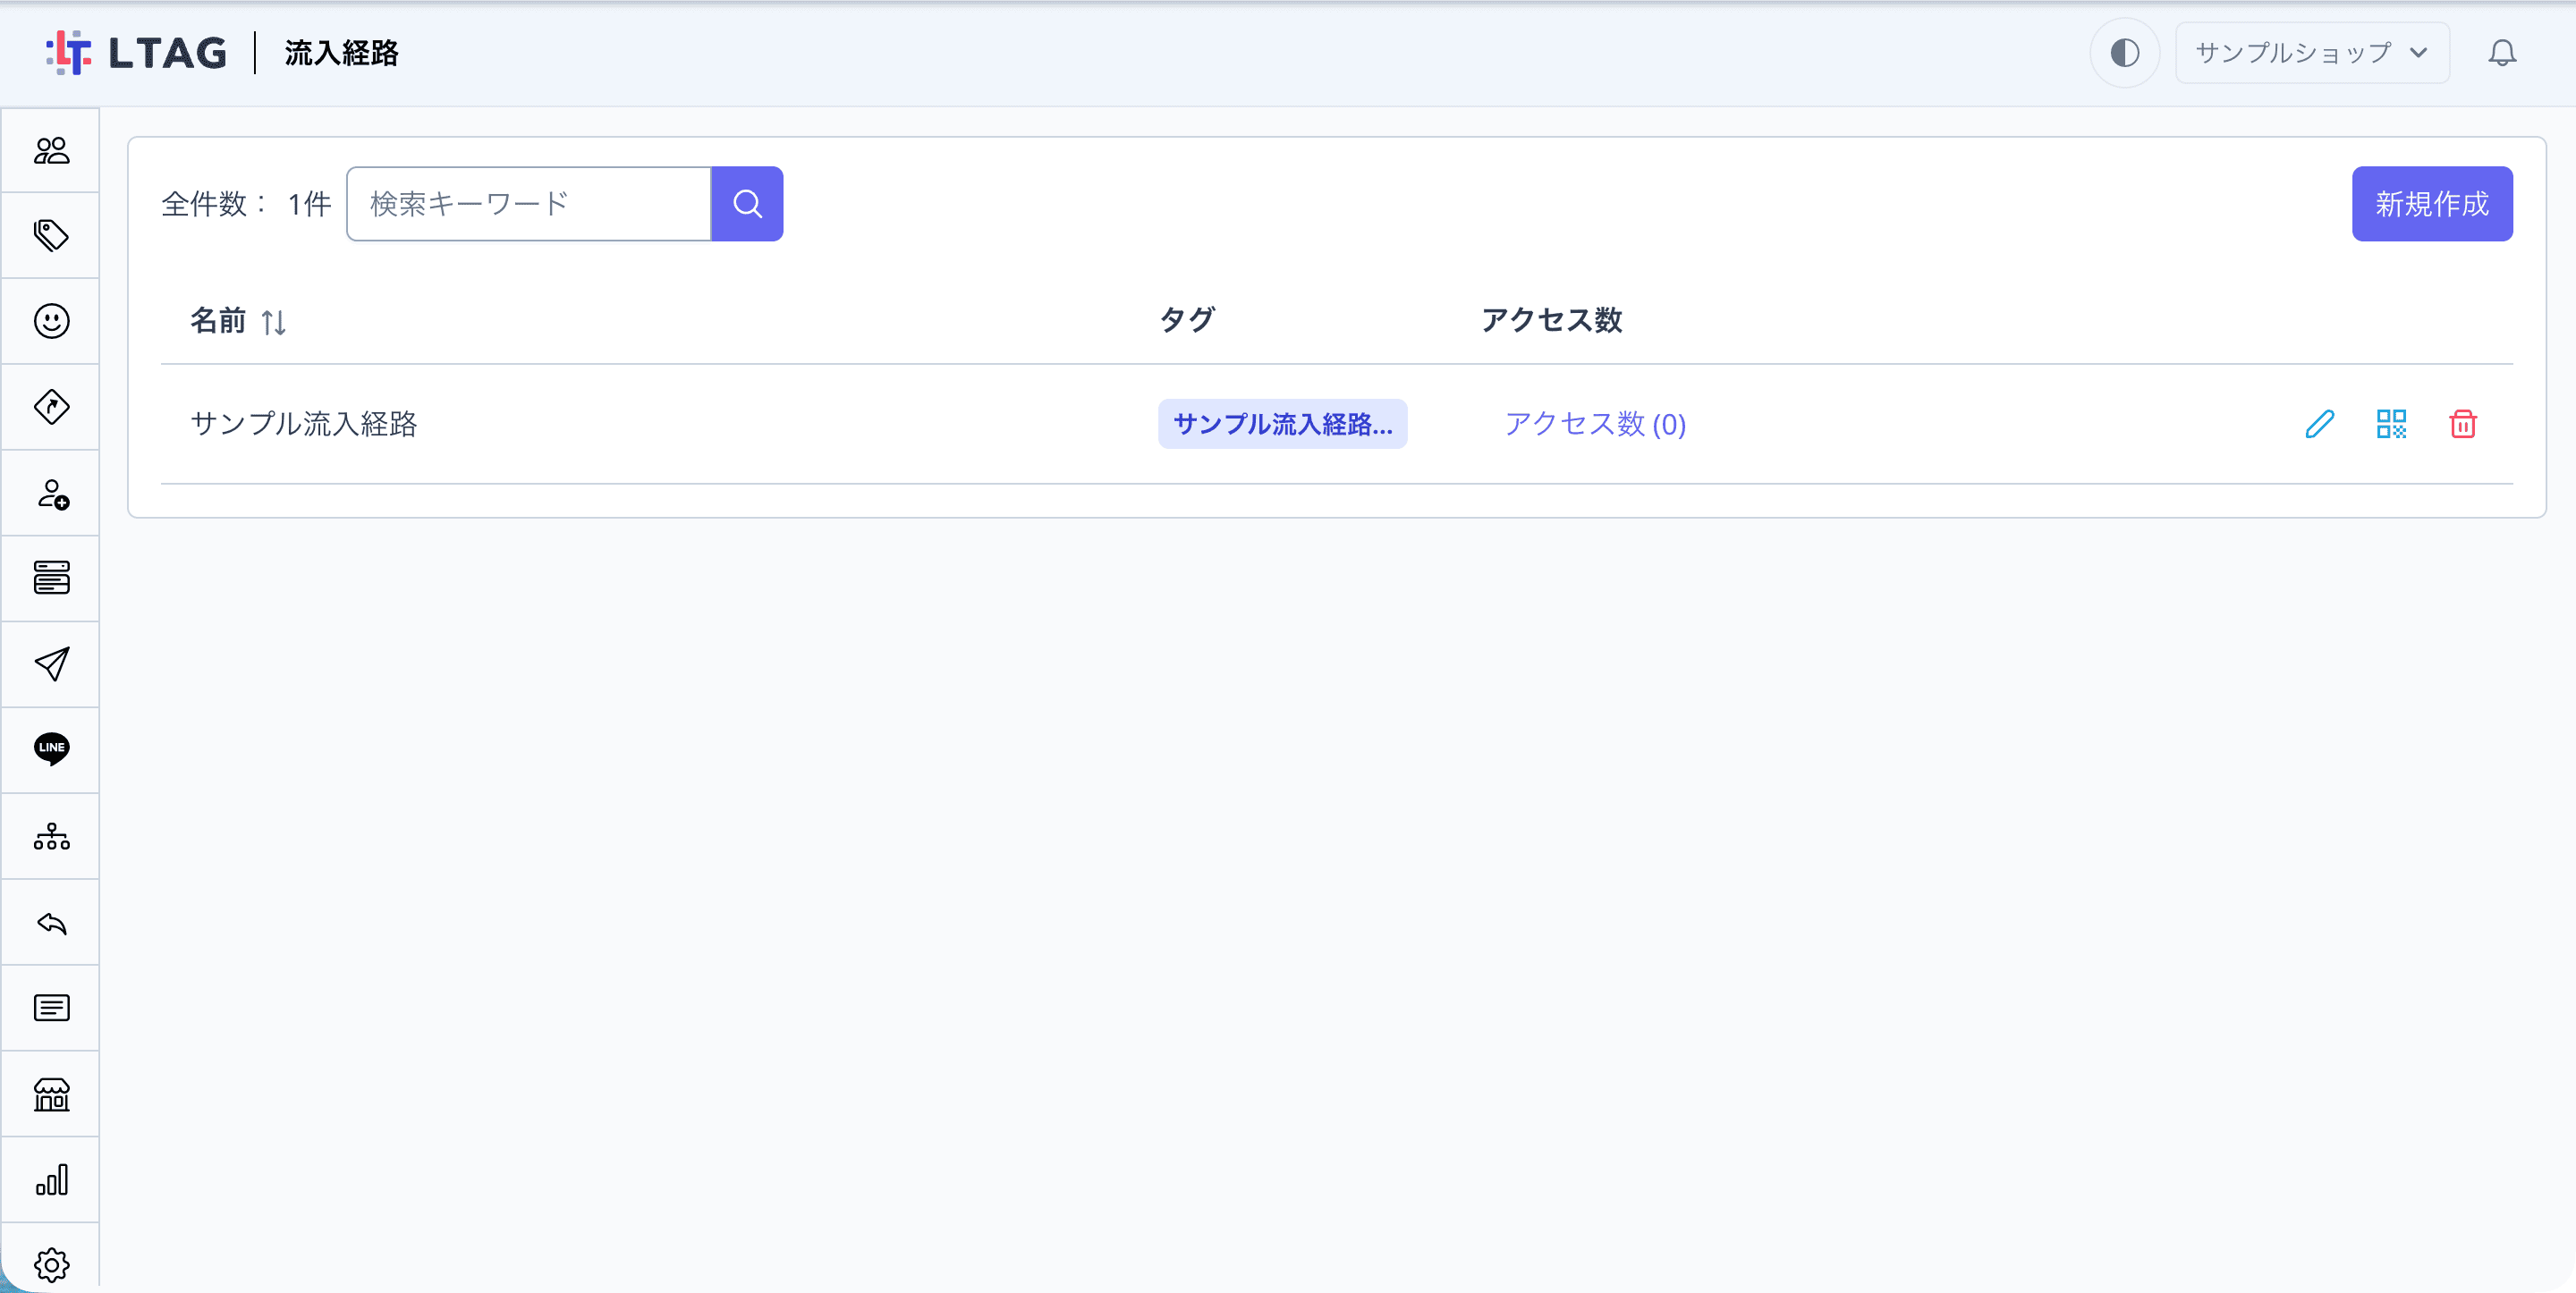Open the smiley face sidebar icon
2576x1293 pixels.
tap(51, 321)
